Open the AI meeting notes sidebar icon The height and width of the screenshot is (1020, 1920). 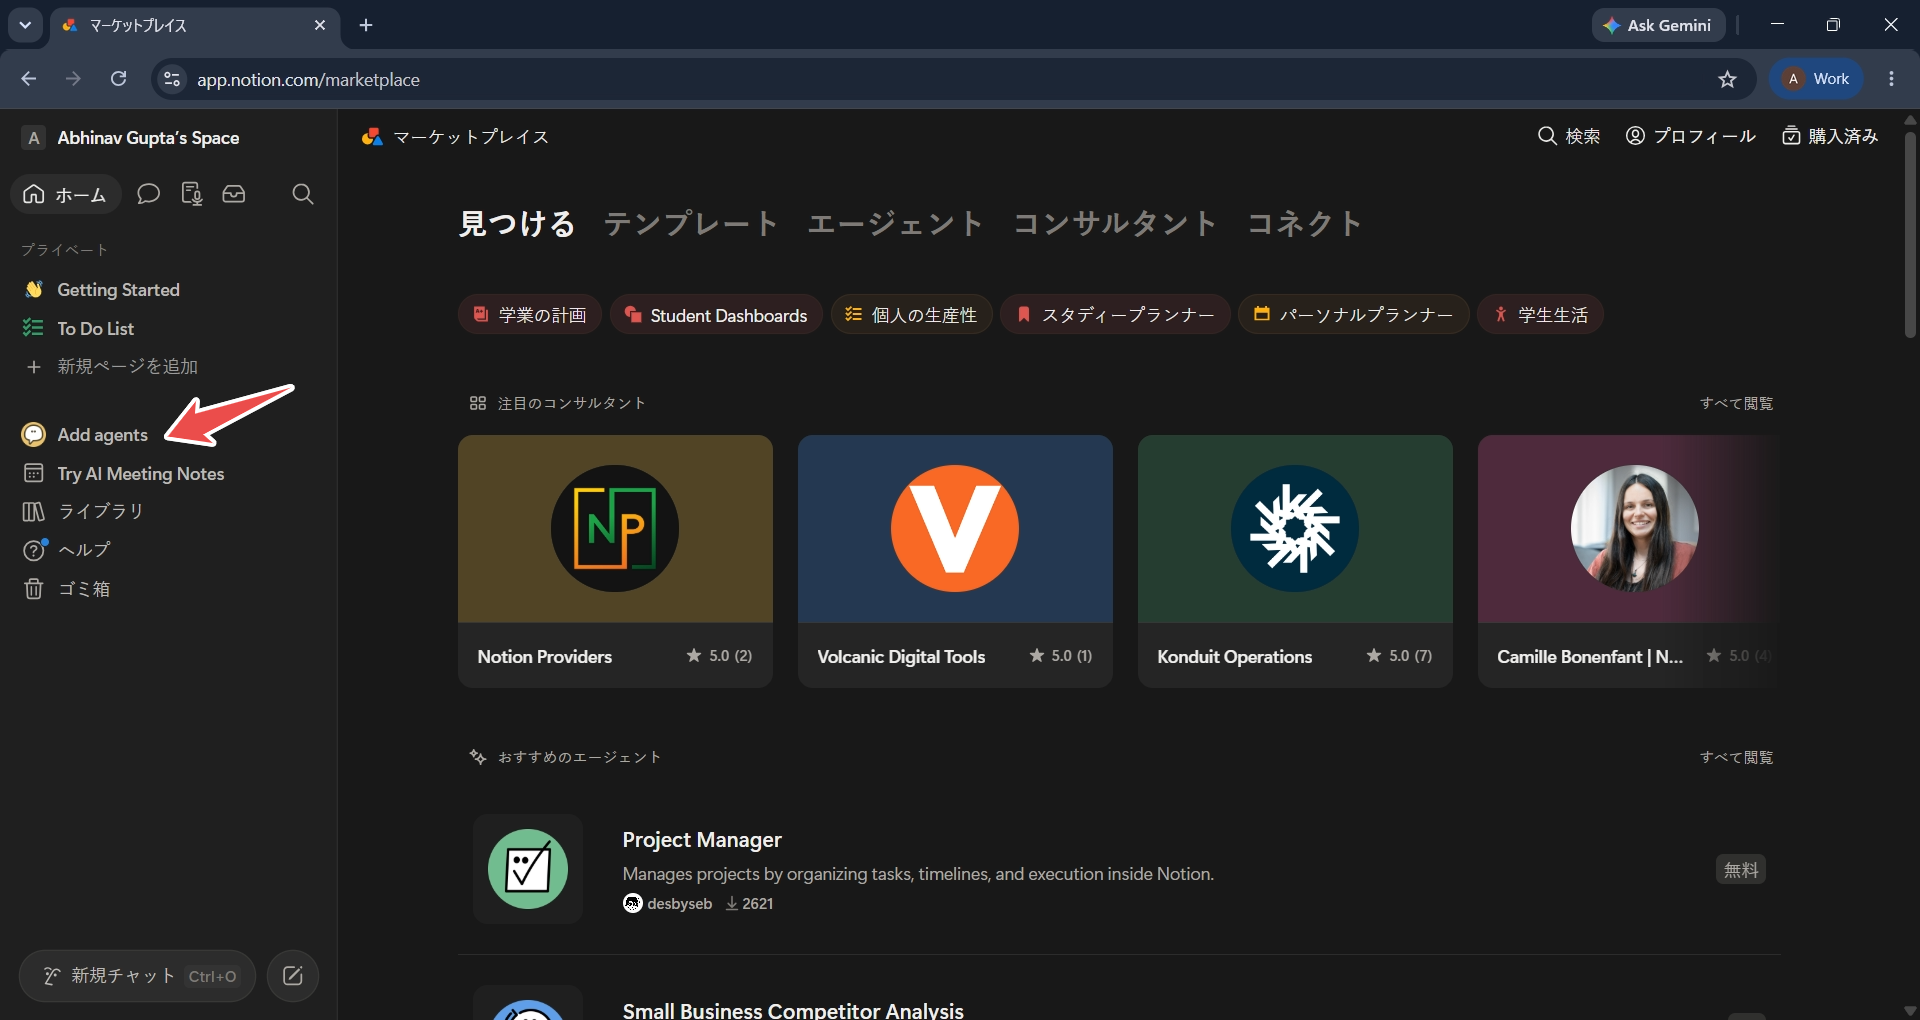point(191,194)
